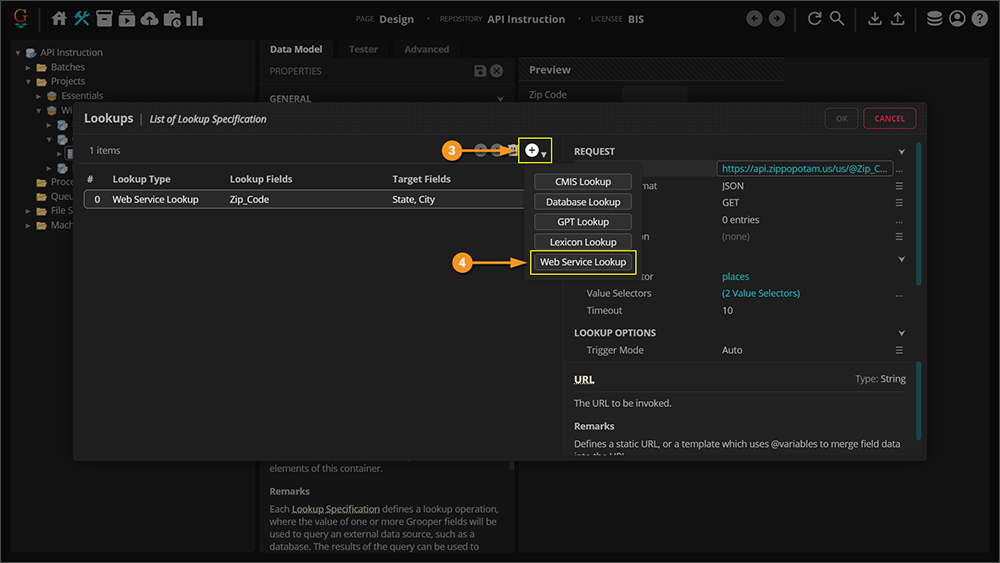The image size is (1000, 563).
Task: Switch to the Tester tab
Action: click(x=363, y=49)
